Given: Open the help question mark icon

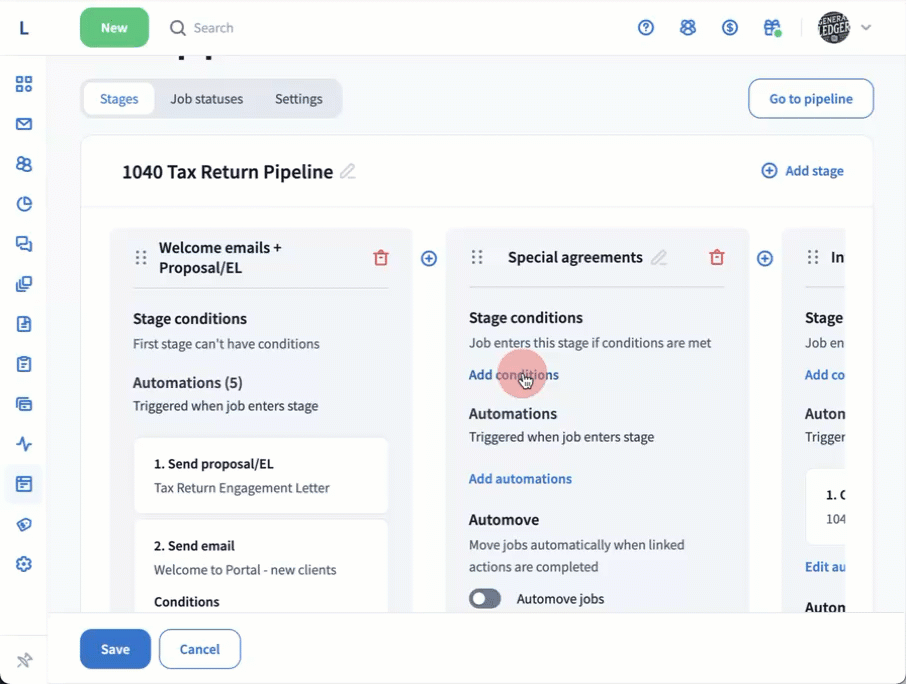Looking at the screenshot, I should (646, 28).
